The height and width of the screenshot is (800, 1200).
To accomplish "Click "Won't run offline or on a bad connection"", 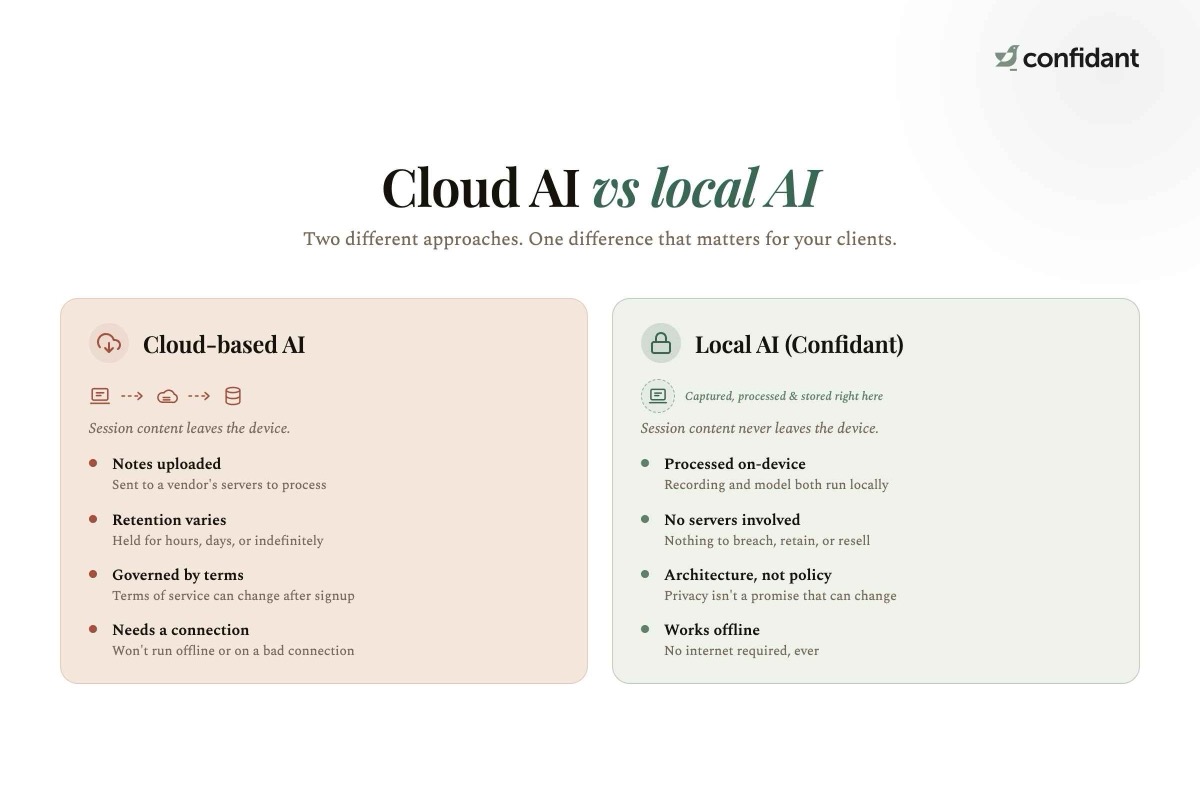I will point(233,651).
